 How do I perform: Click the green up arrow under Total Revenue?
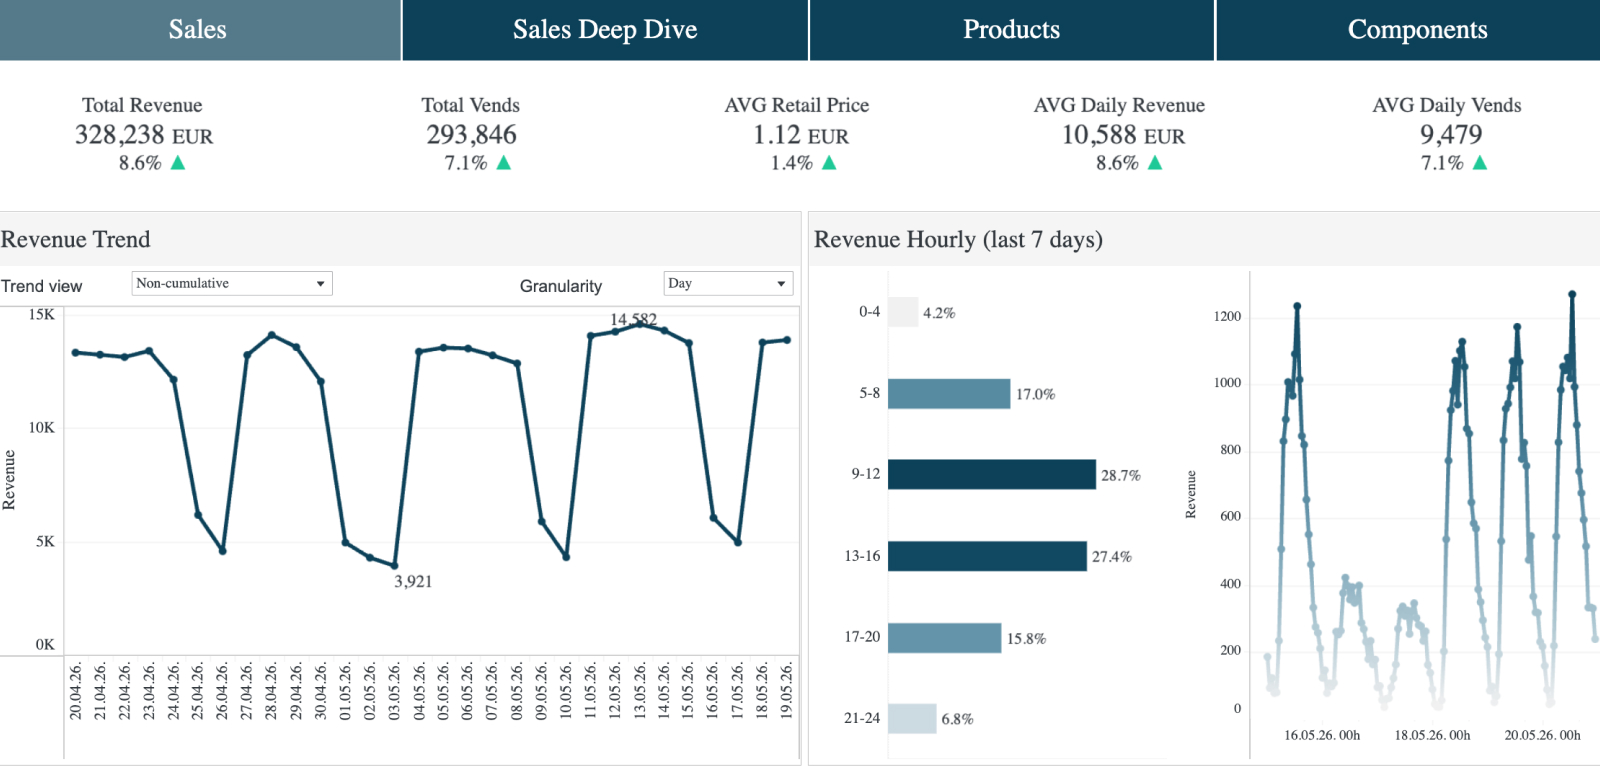(x=178, y=163)
